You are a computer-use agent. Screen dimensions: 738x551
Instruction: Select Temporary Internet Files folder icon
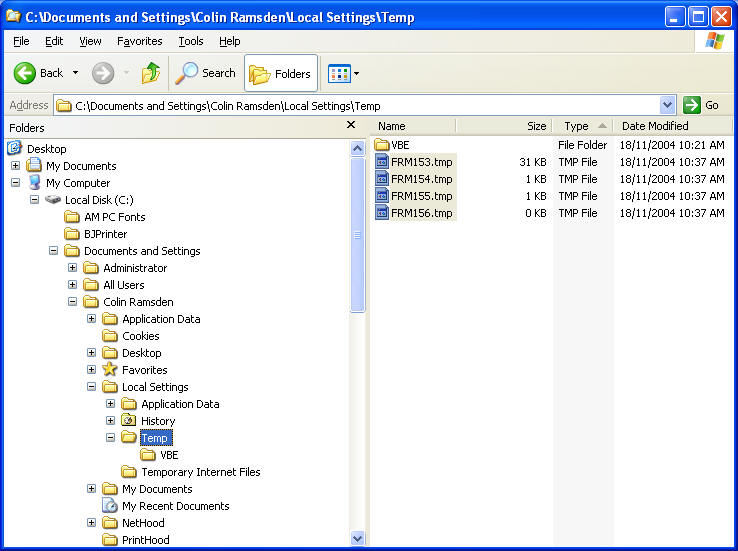[x=128, y=471]
